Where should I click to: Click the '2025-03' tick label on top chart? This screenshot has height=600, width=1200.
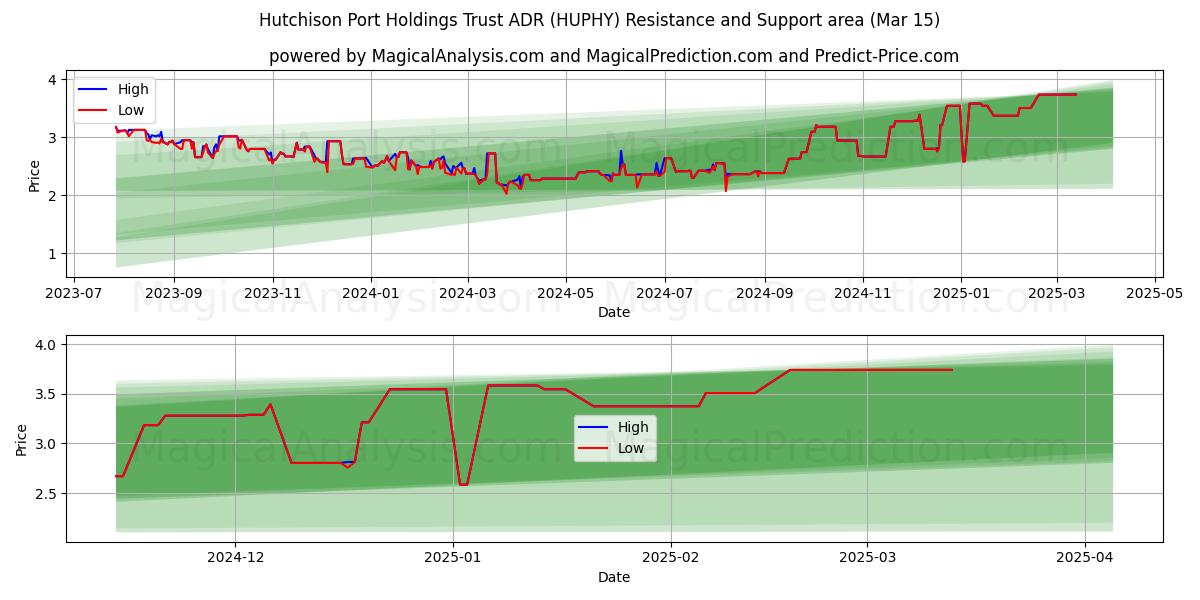1056,294
